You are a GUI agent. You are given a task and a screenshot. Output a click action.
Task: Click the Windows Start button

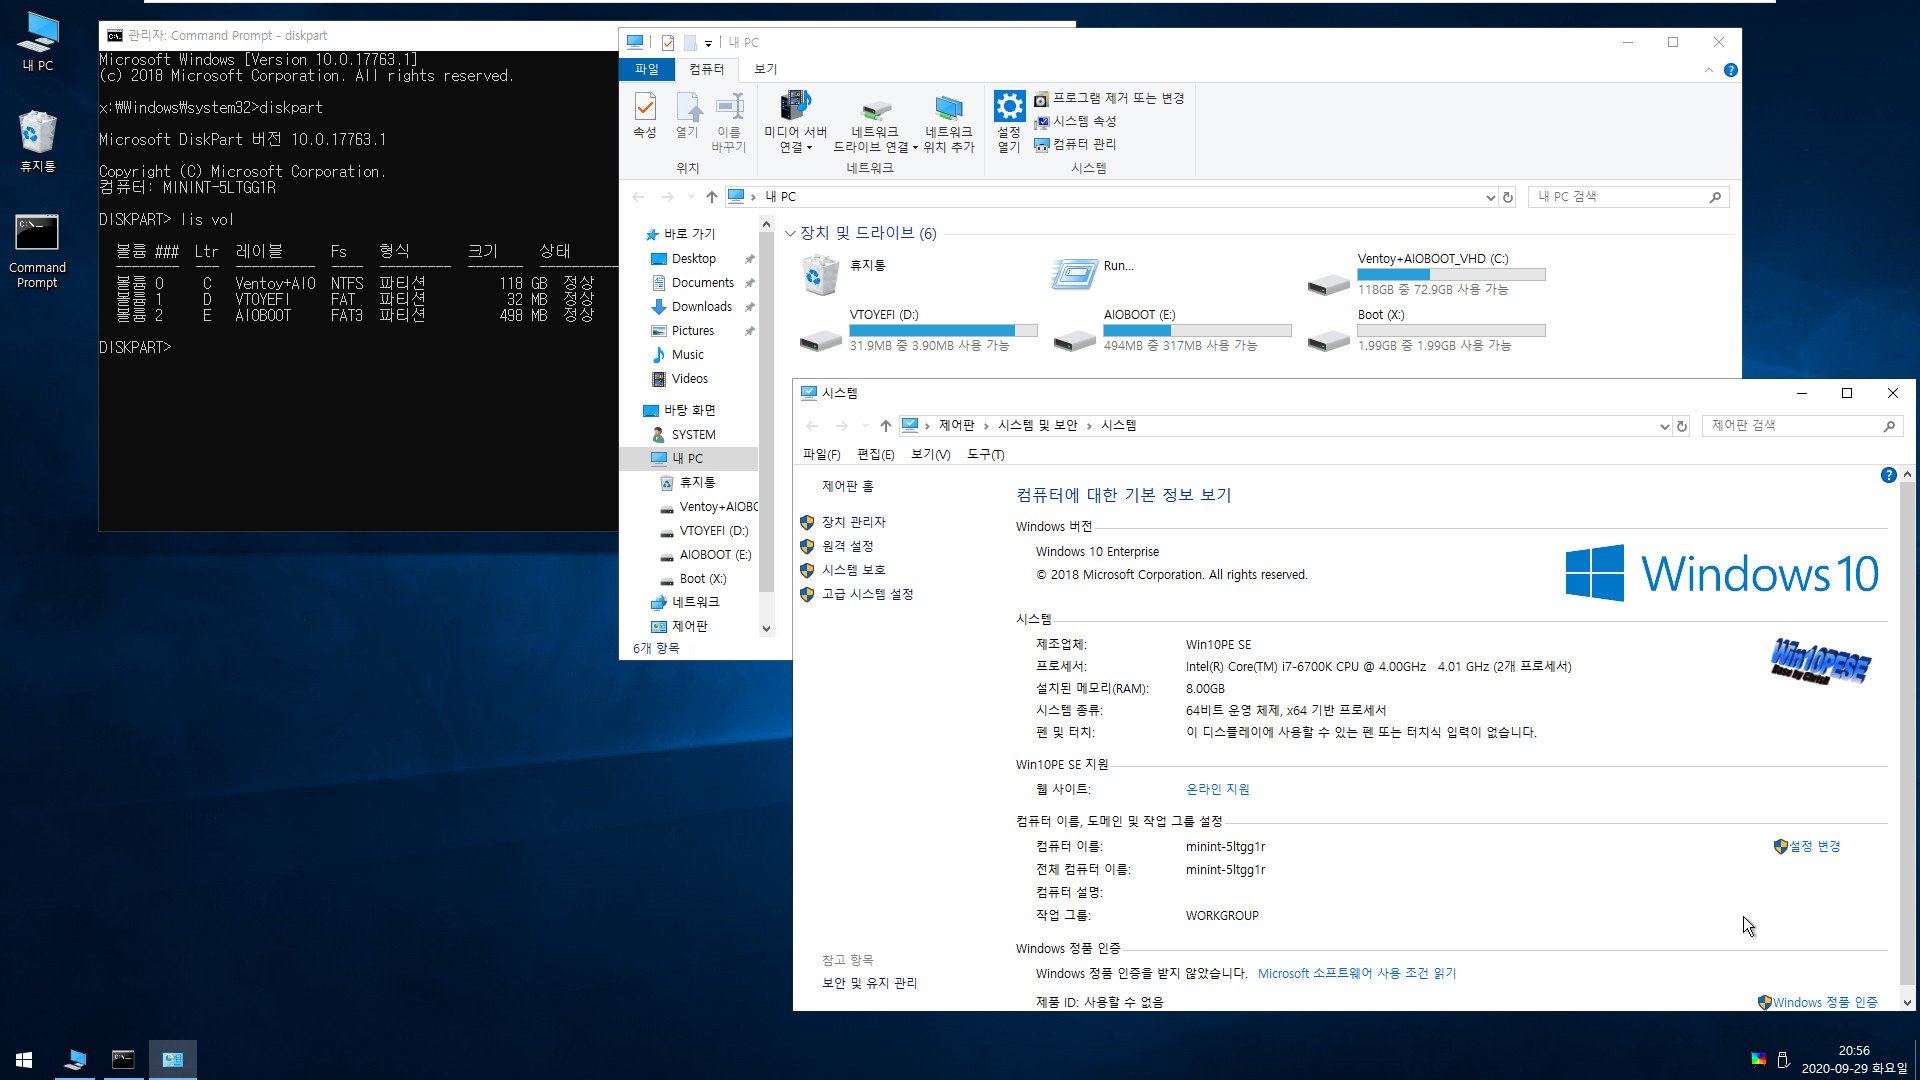(24, 1059)
